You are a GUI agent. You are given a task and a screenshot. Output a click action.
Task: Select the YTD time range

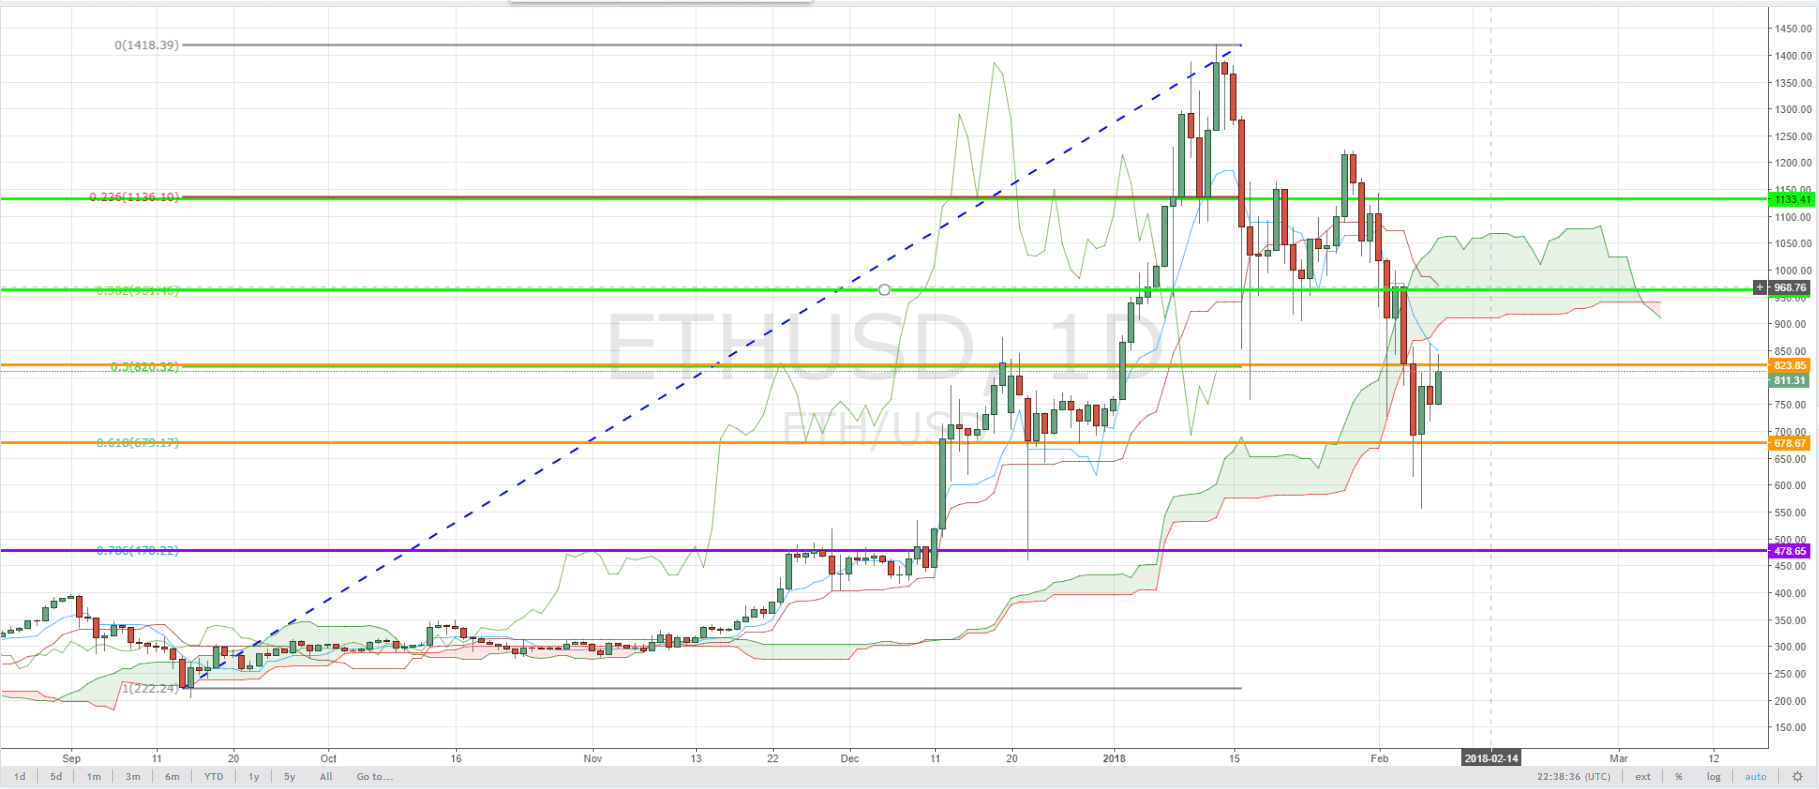(214, 777)
